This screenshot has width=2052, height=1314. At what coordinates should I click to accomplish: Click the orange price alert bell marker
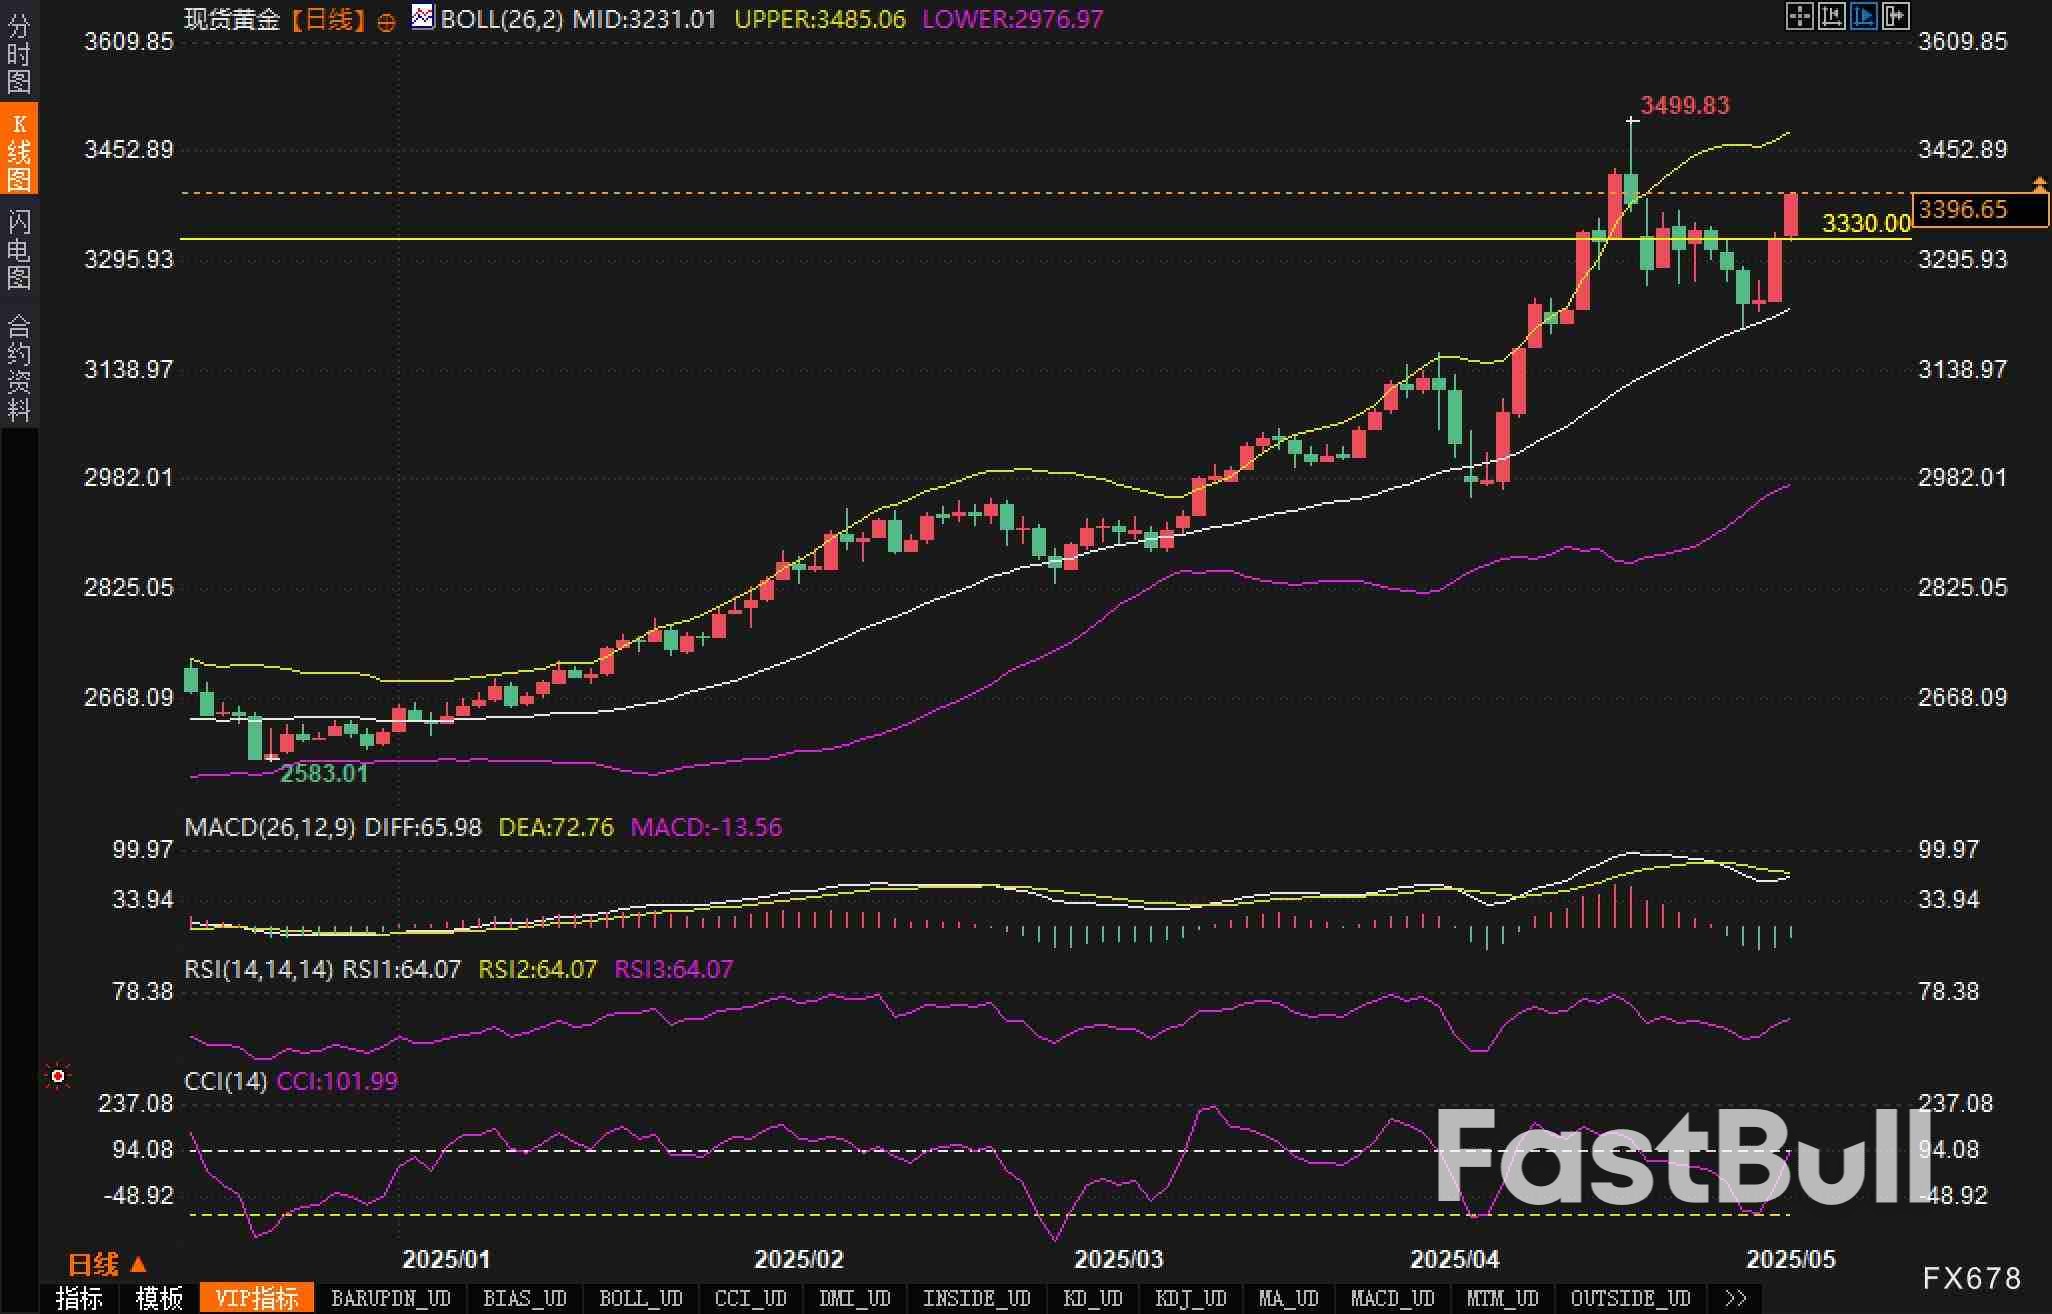pos(2040,184)
